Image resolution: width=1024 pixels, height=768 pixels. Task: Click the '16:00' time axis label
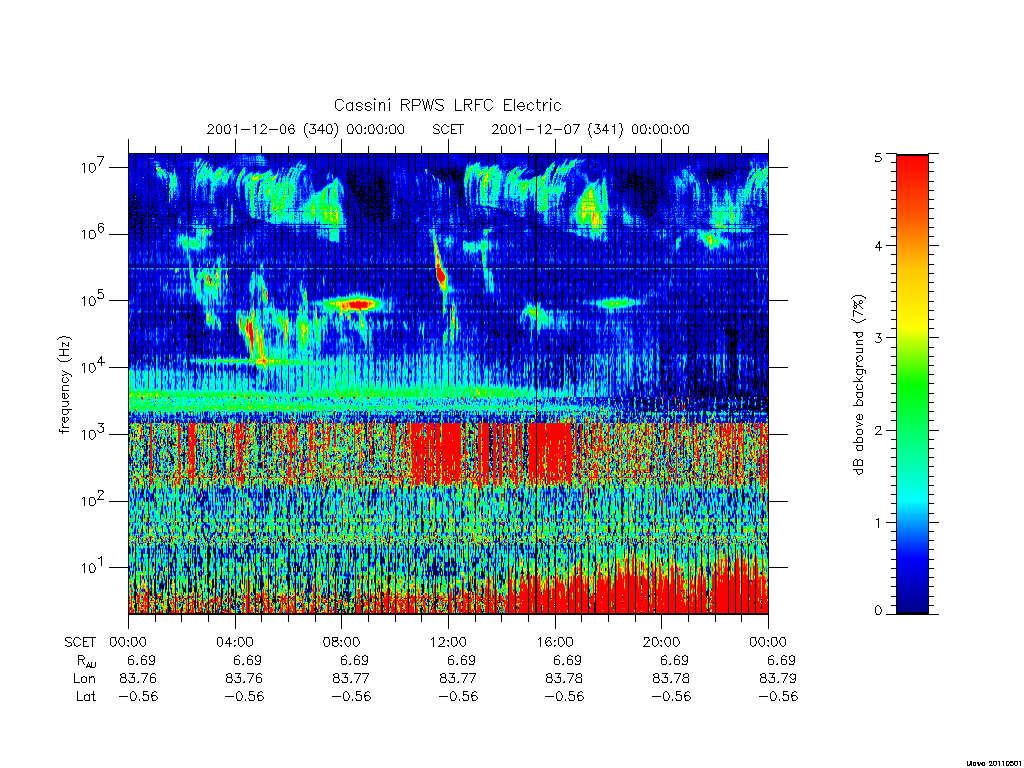[x=555, y=642]
